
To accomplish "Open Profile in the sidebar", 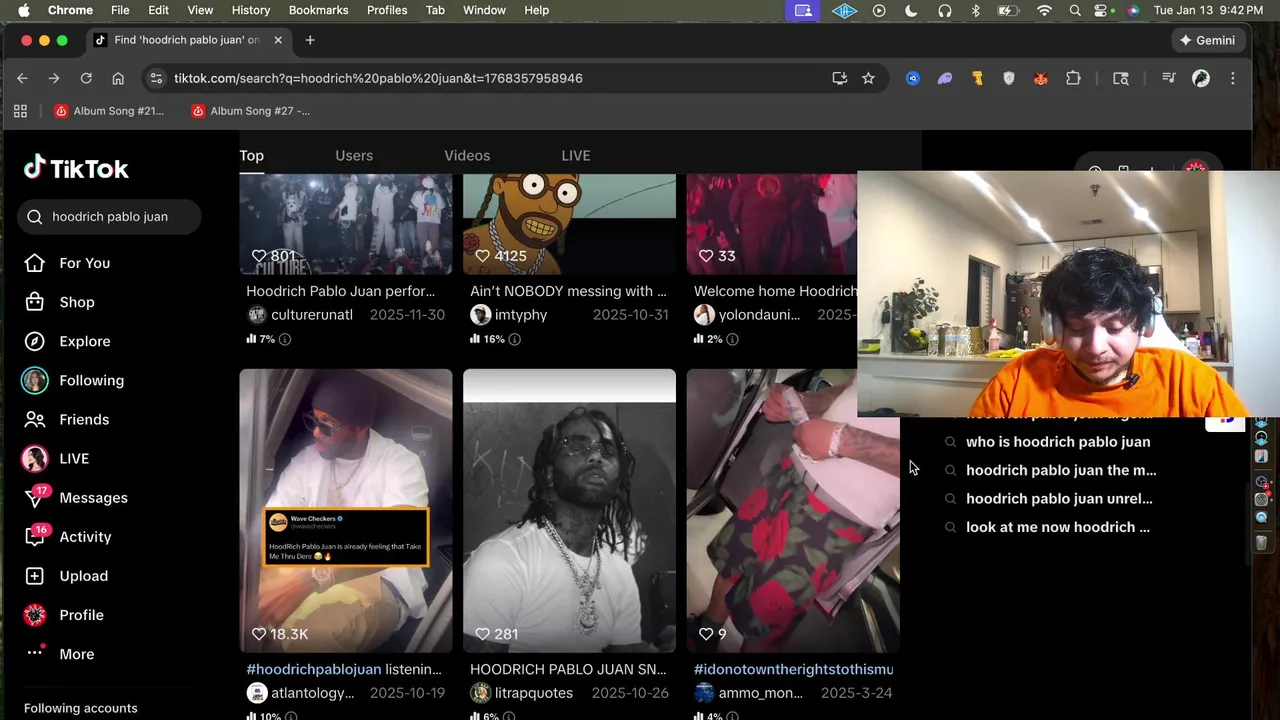I will click(81, 615).
